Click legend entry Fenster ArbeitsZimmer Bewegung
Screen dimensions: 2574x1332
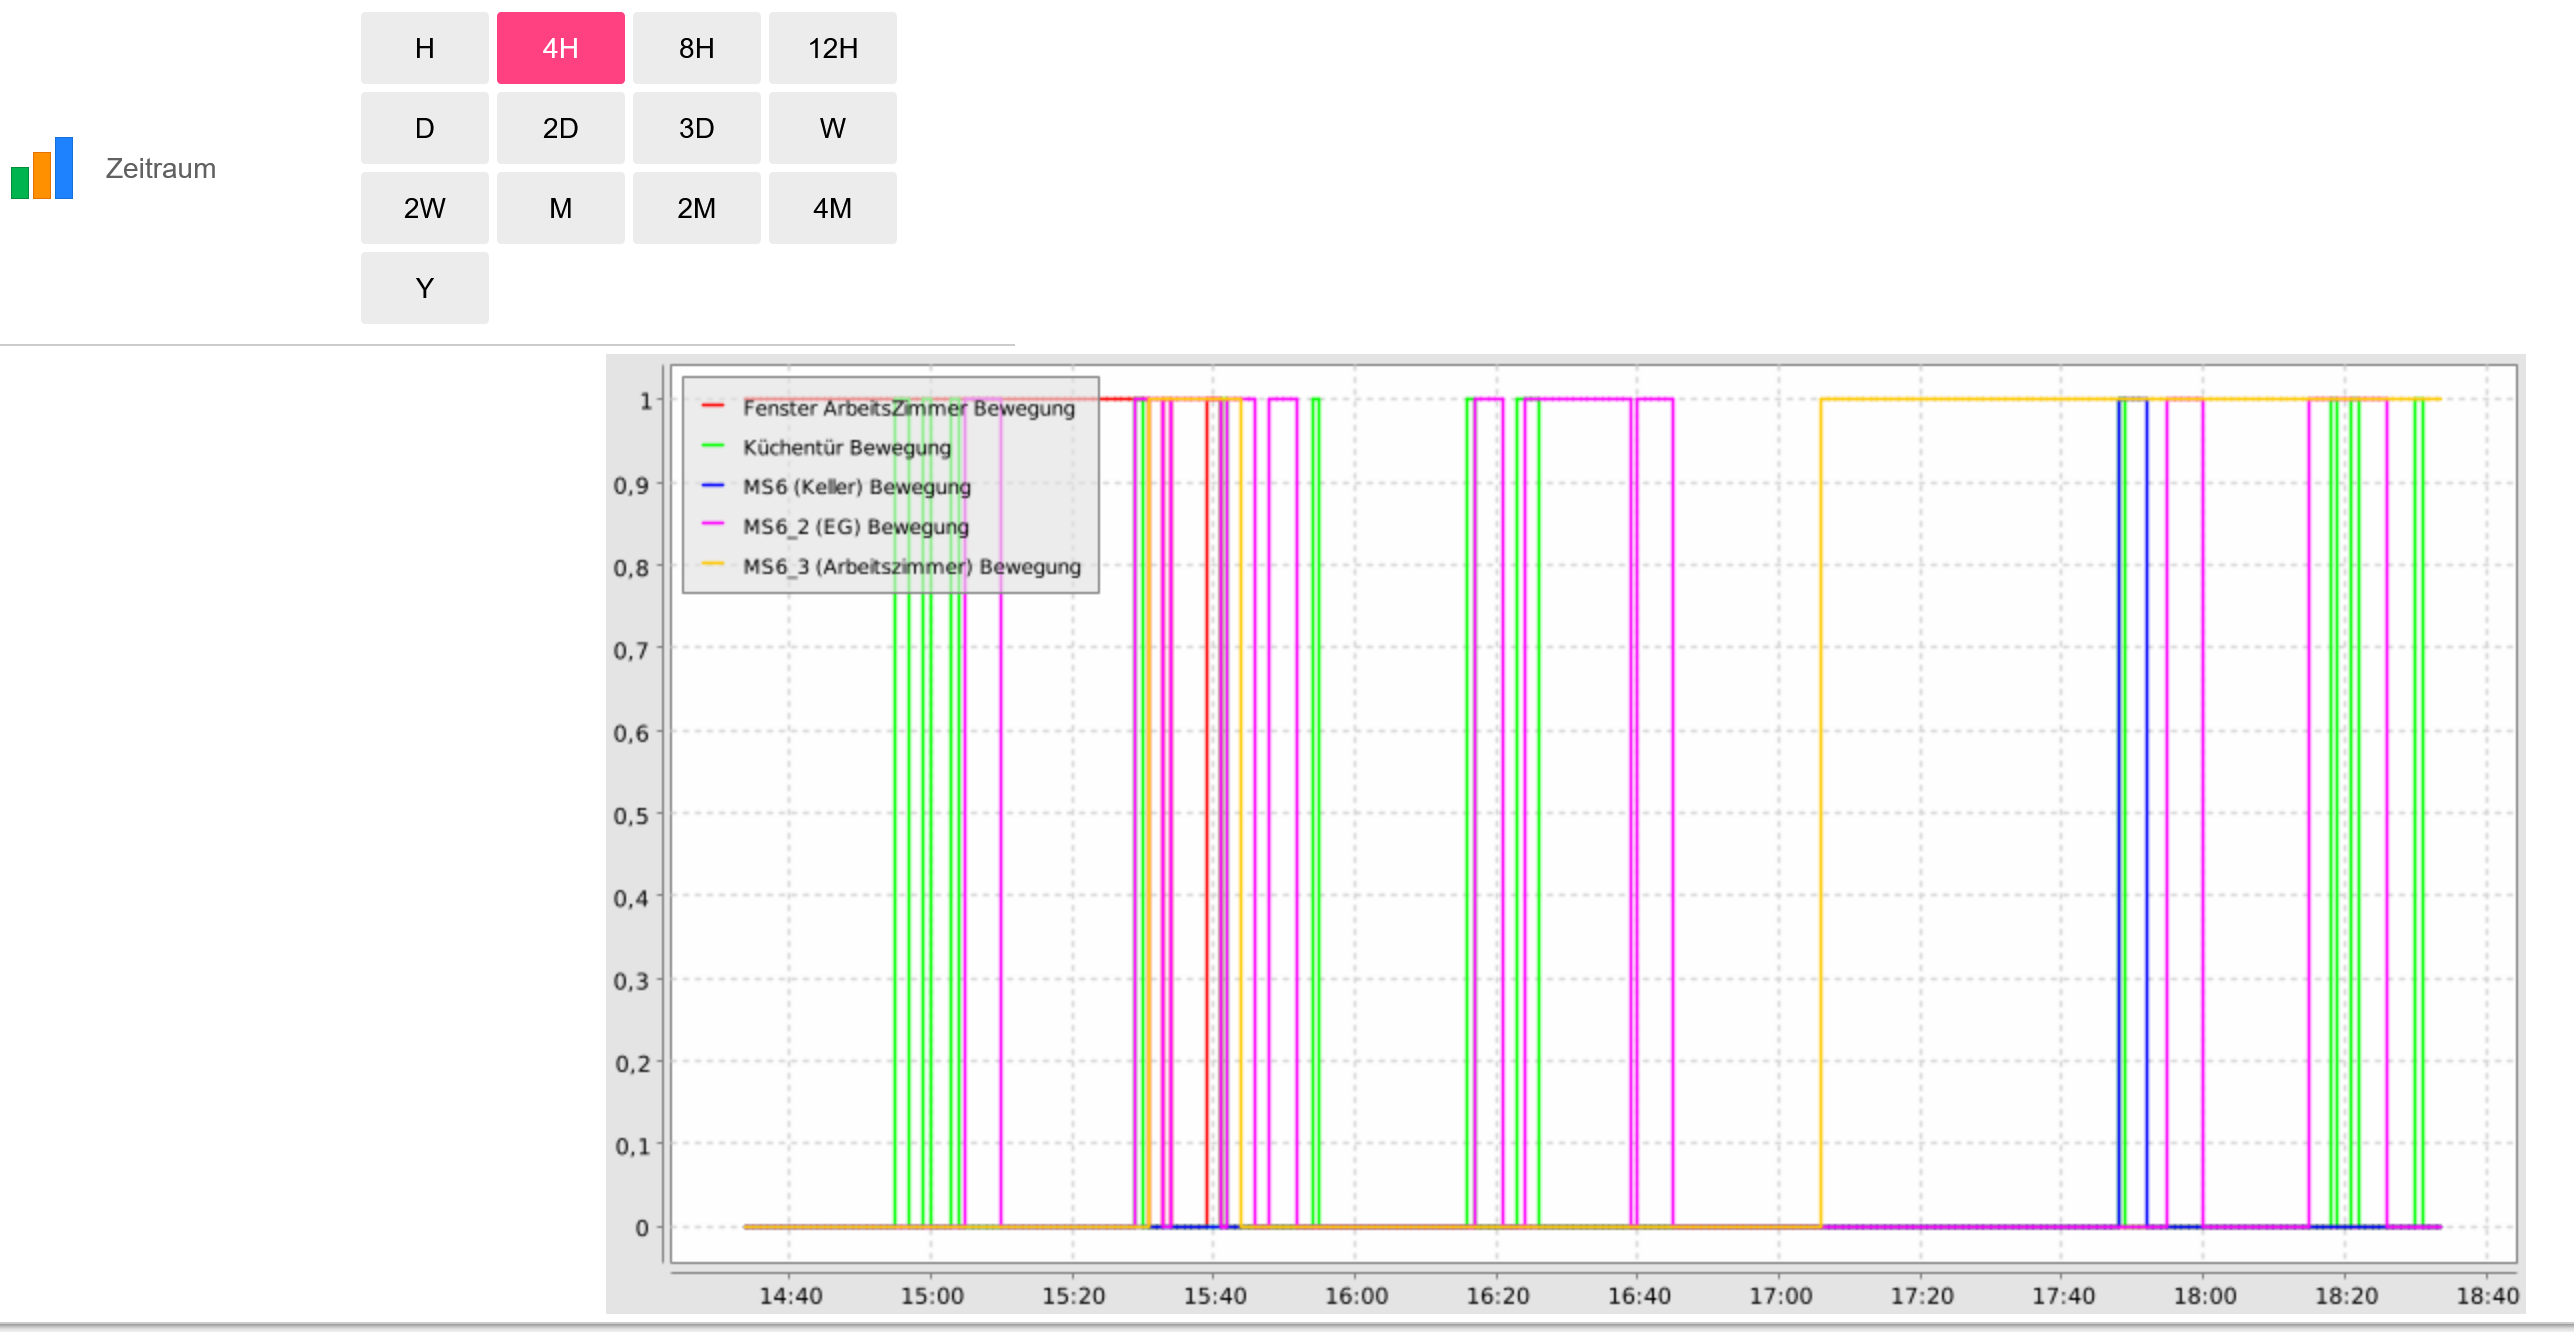pos(909,408)
